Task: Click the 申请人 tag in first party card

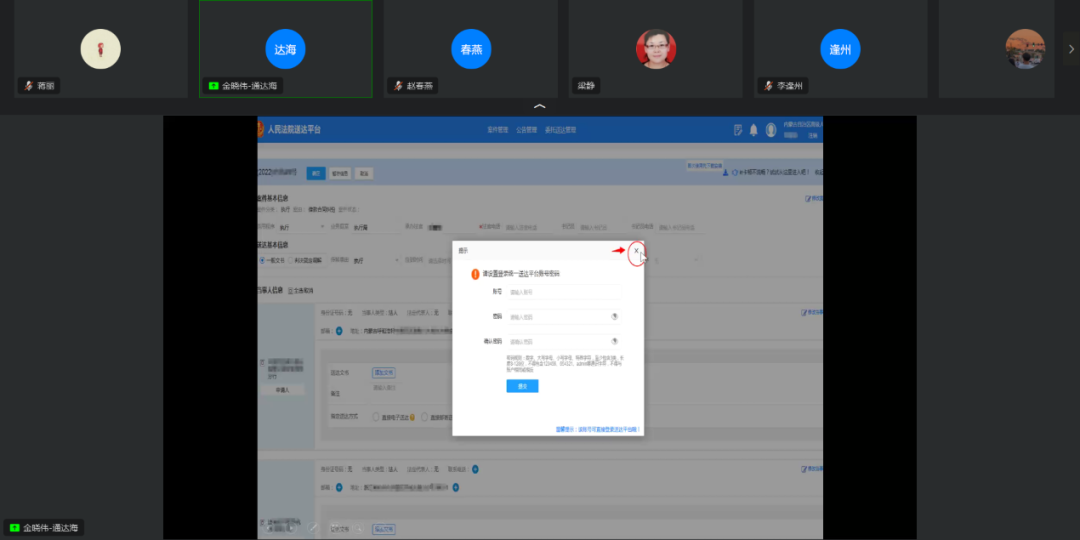Action: (282, 390)
